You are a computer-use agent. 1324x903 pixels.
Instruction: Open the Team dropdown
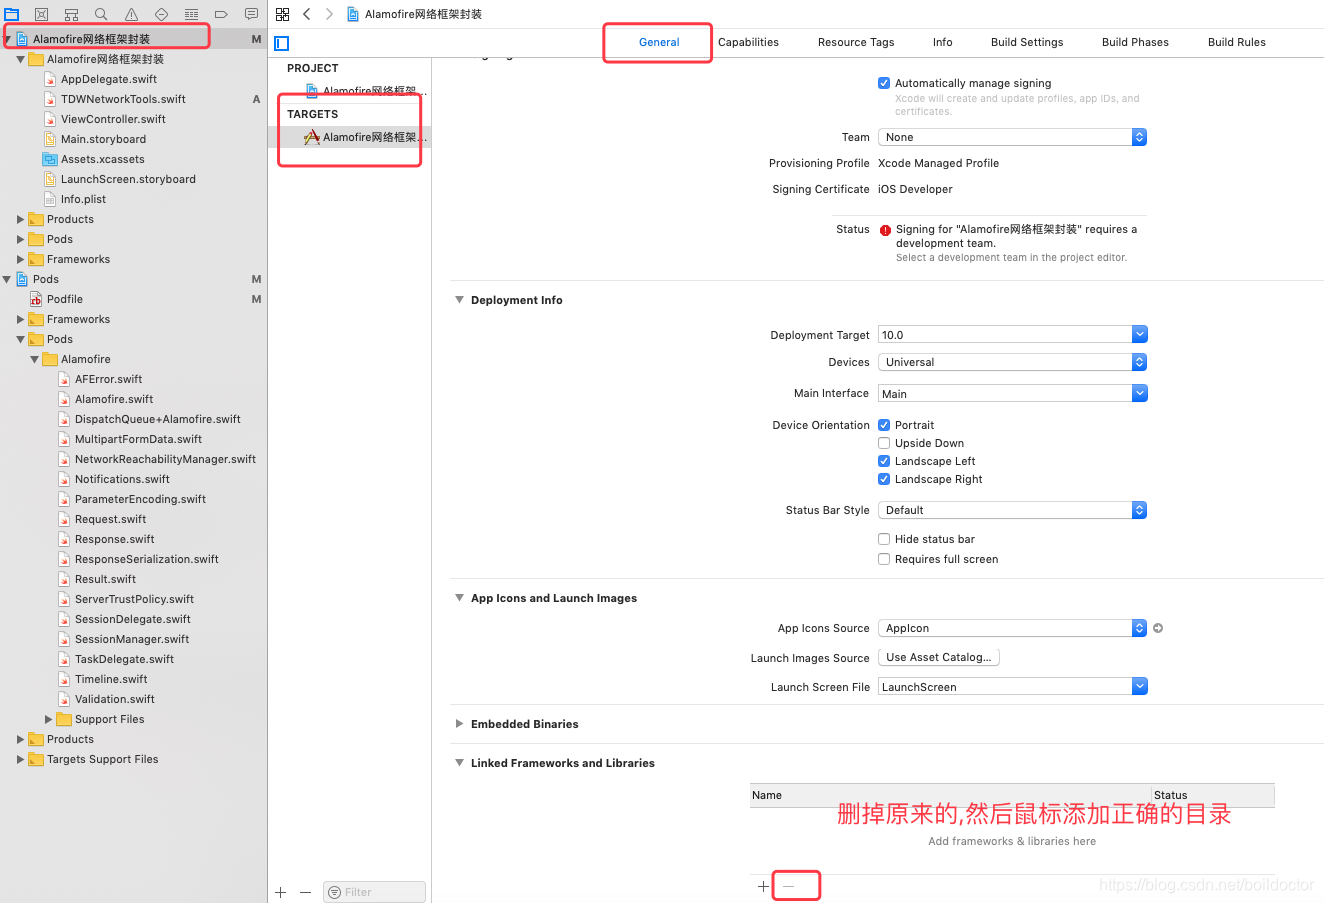[1012, 137]
